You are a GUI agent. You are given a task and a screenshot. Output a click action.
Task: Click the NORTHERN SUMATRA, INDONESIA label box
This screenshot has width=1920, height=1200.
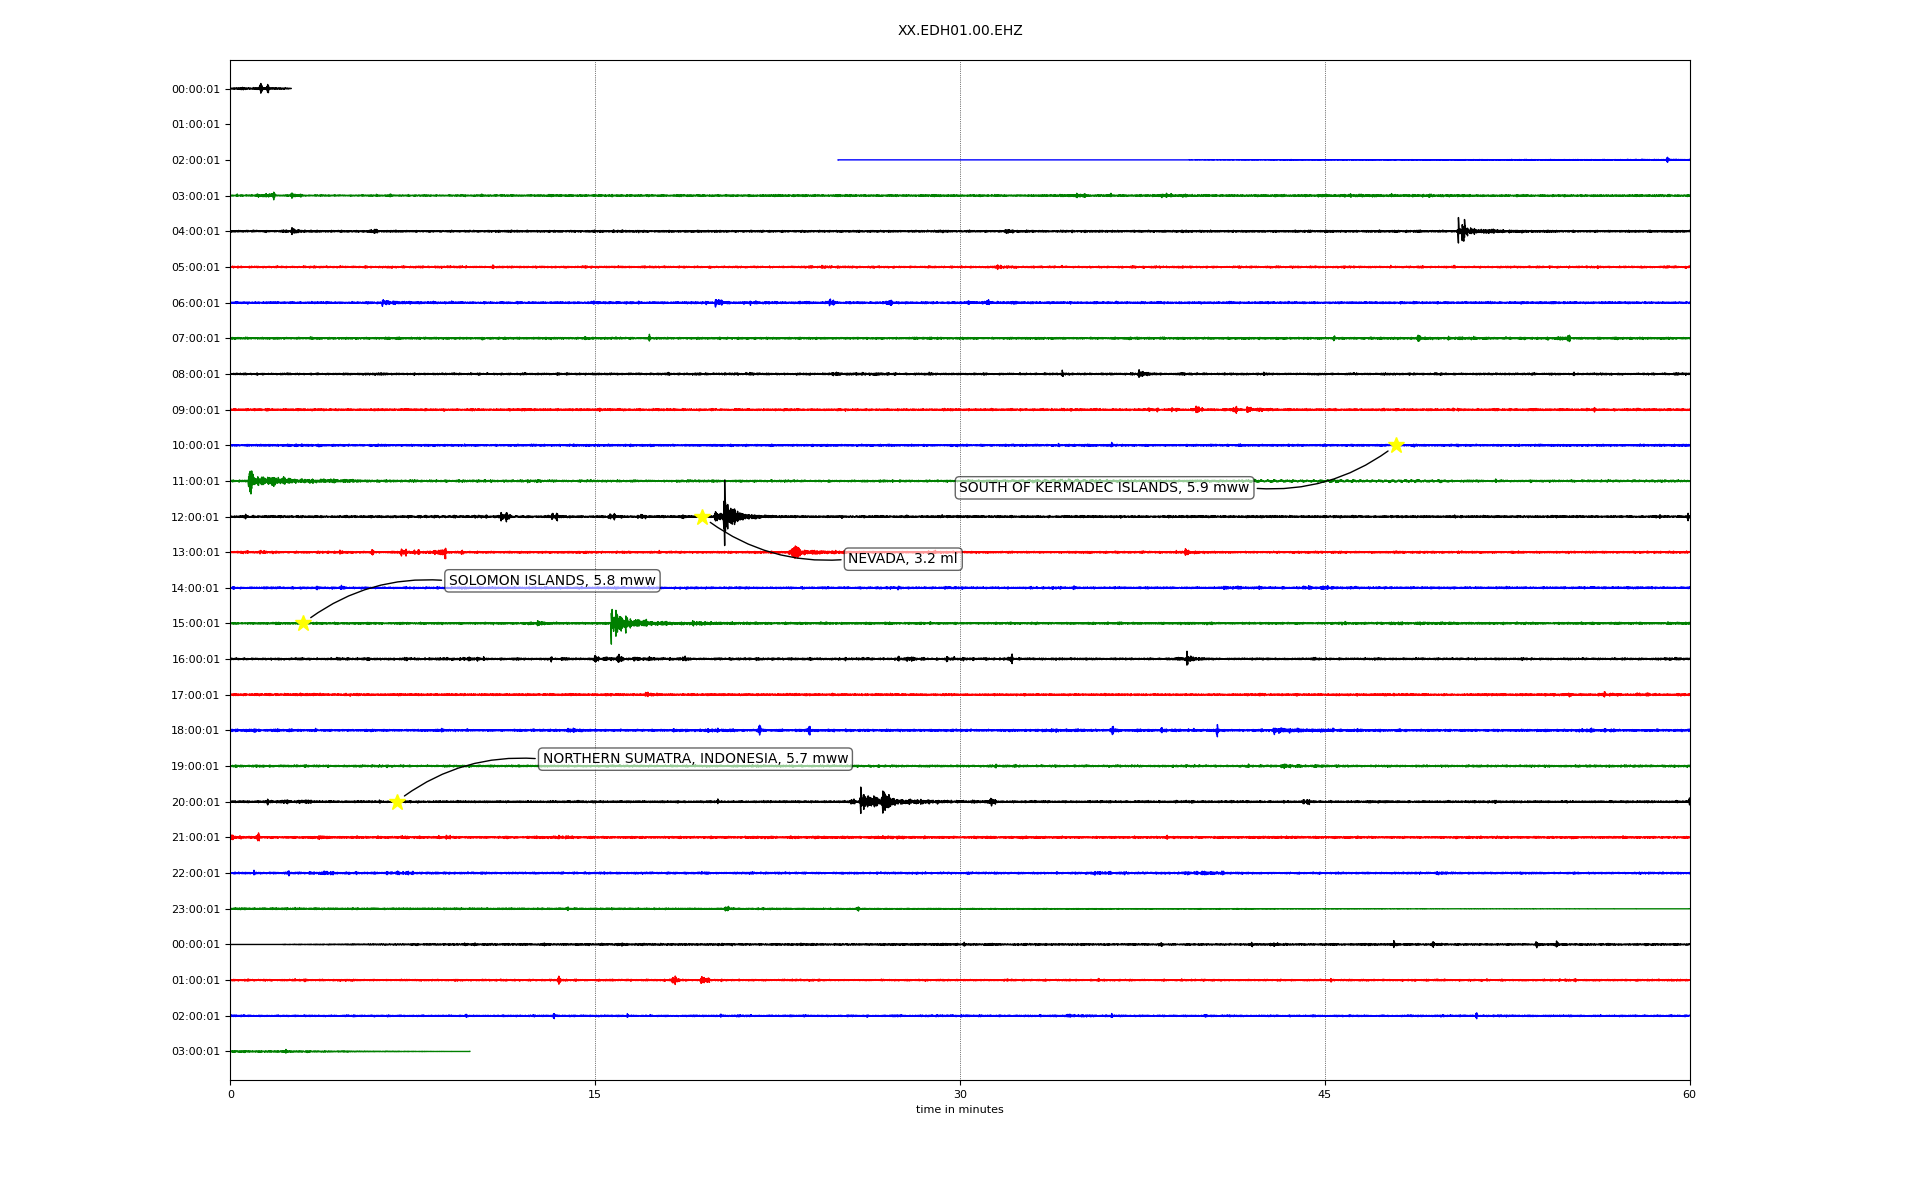(695, 759)
